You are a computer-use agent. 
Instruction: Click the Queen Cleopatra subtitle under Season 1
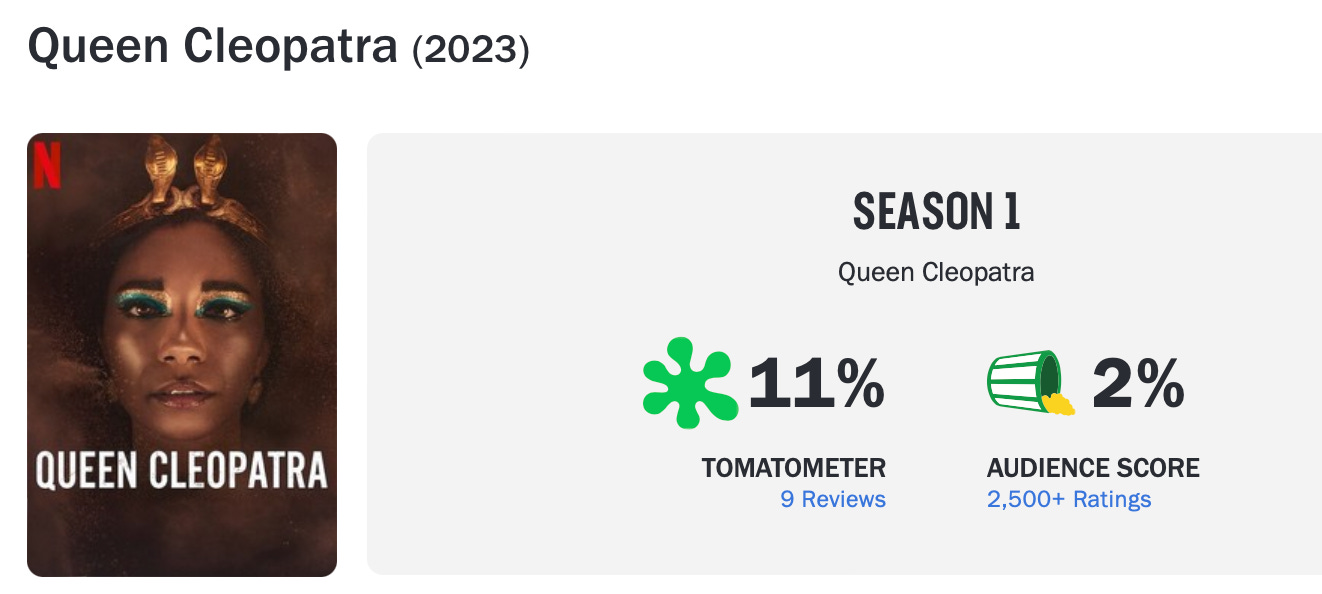pyautogui.click(x=936, y=272)
